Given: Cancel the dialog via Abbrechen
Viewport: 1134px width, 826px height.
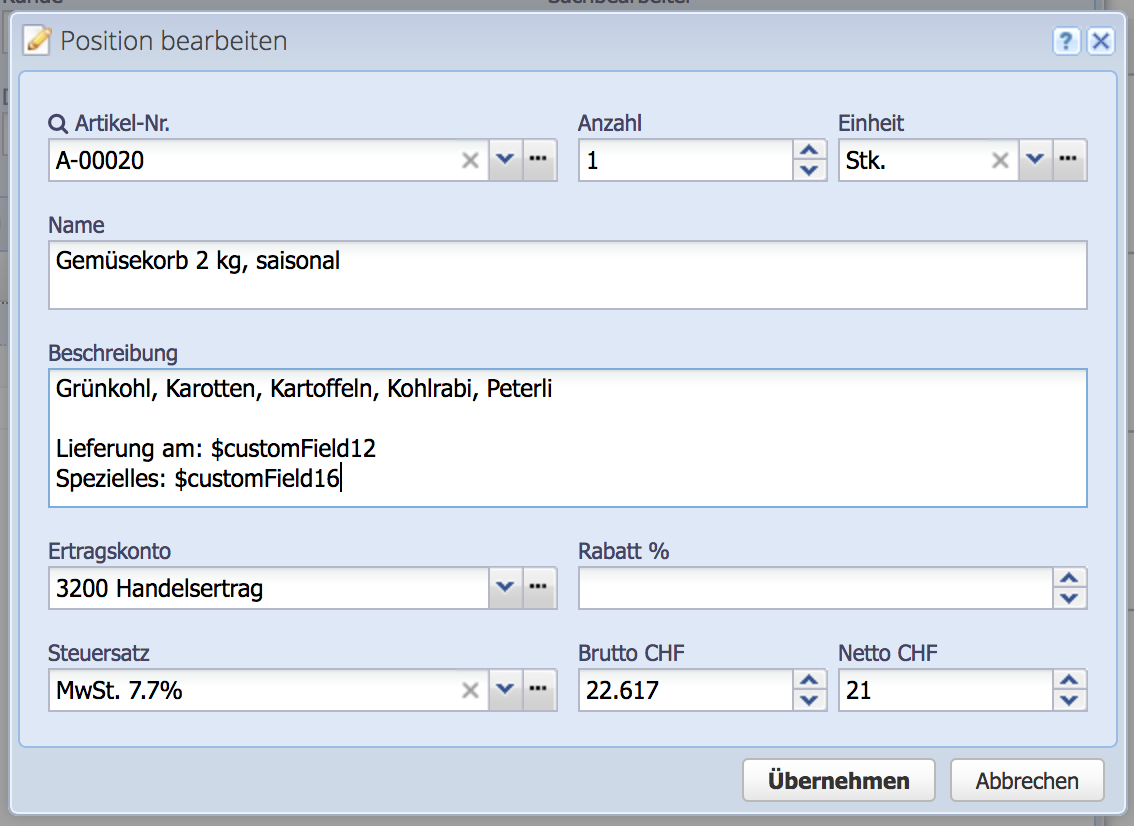Looking at the screenshot, I should click(1026, 780).
